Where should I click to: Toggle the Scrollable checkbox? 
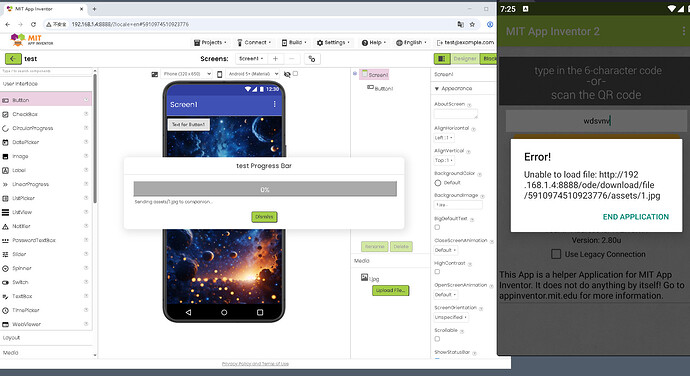437,339
